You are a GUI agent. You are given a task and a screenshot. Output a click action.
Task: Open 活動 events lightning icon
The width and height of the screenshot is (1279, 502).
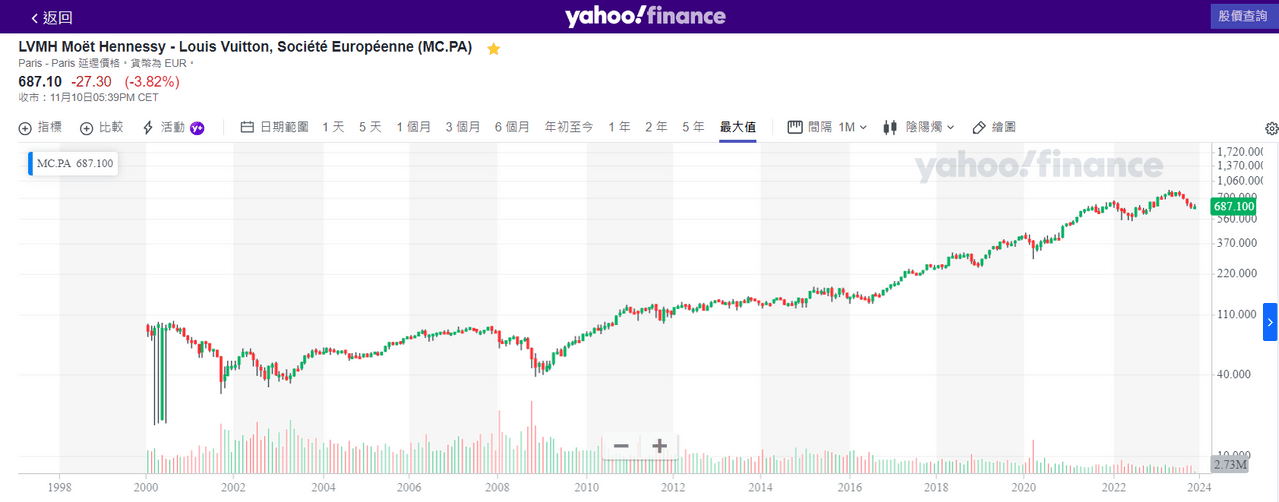pyautogui.click(x=149, y=128)
